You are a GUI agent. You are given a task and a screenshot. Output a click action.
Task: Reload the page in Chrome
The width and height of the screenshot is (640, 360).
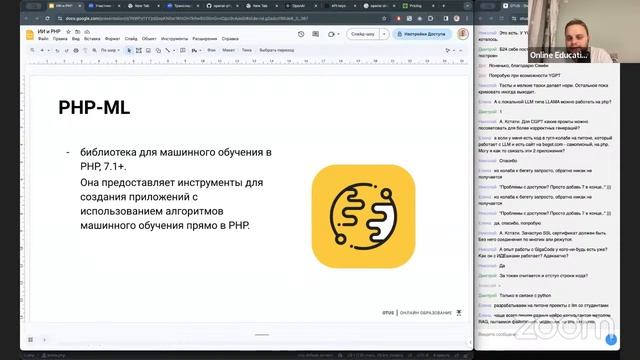(x=47, y=18)
